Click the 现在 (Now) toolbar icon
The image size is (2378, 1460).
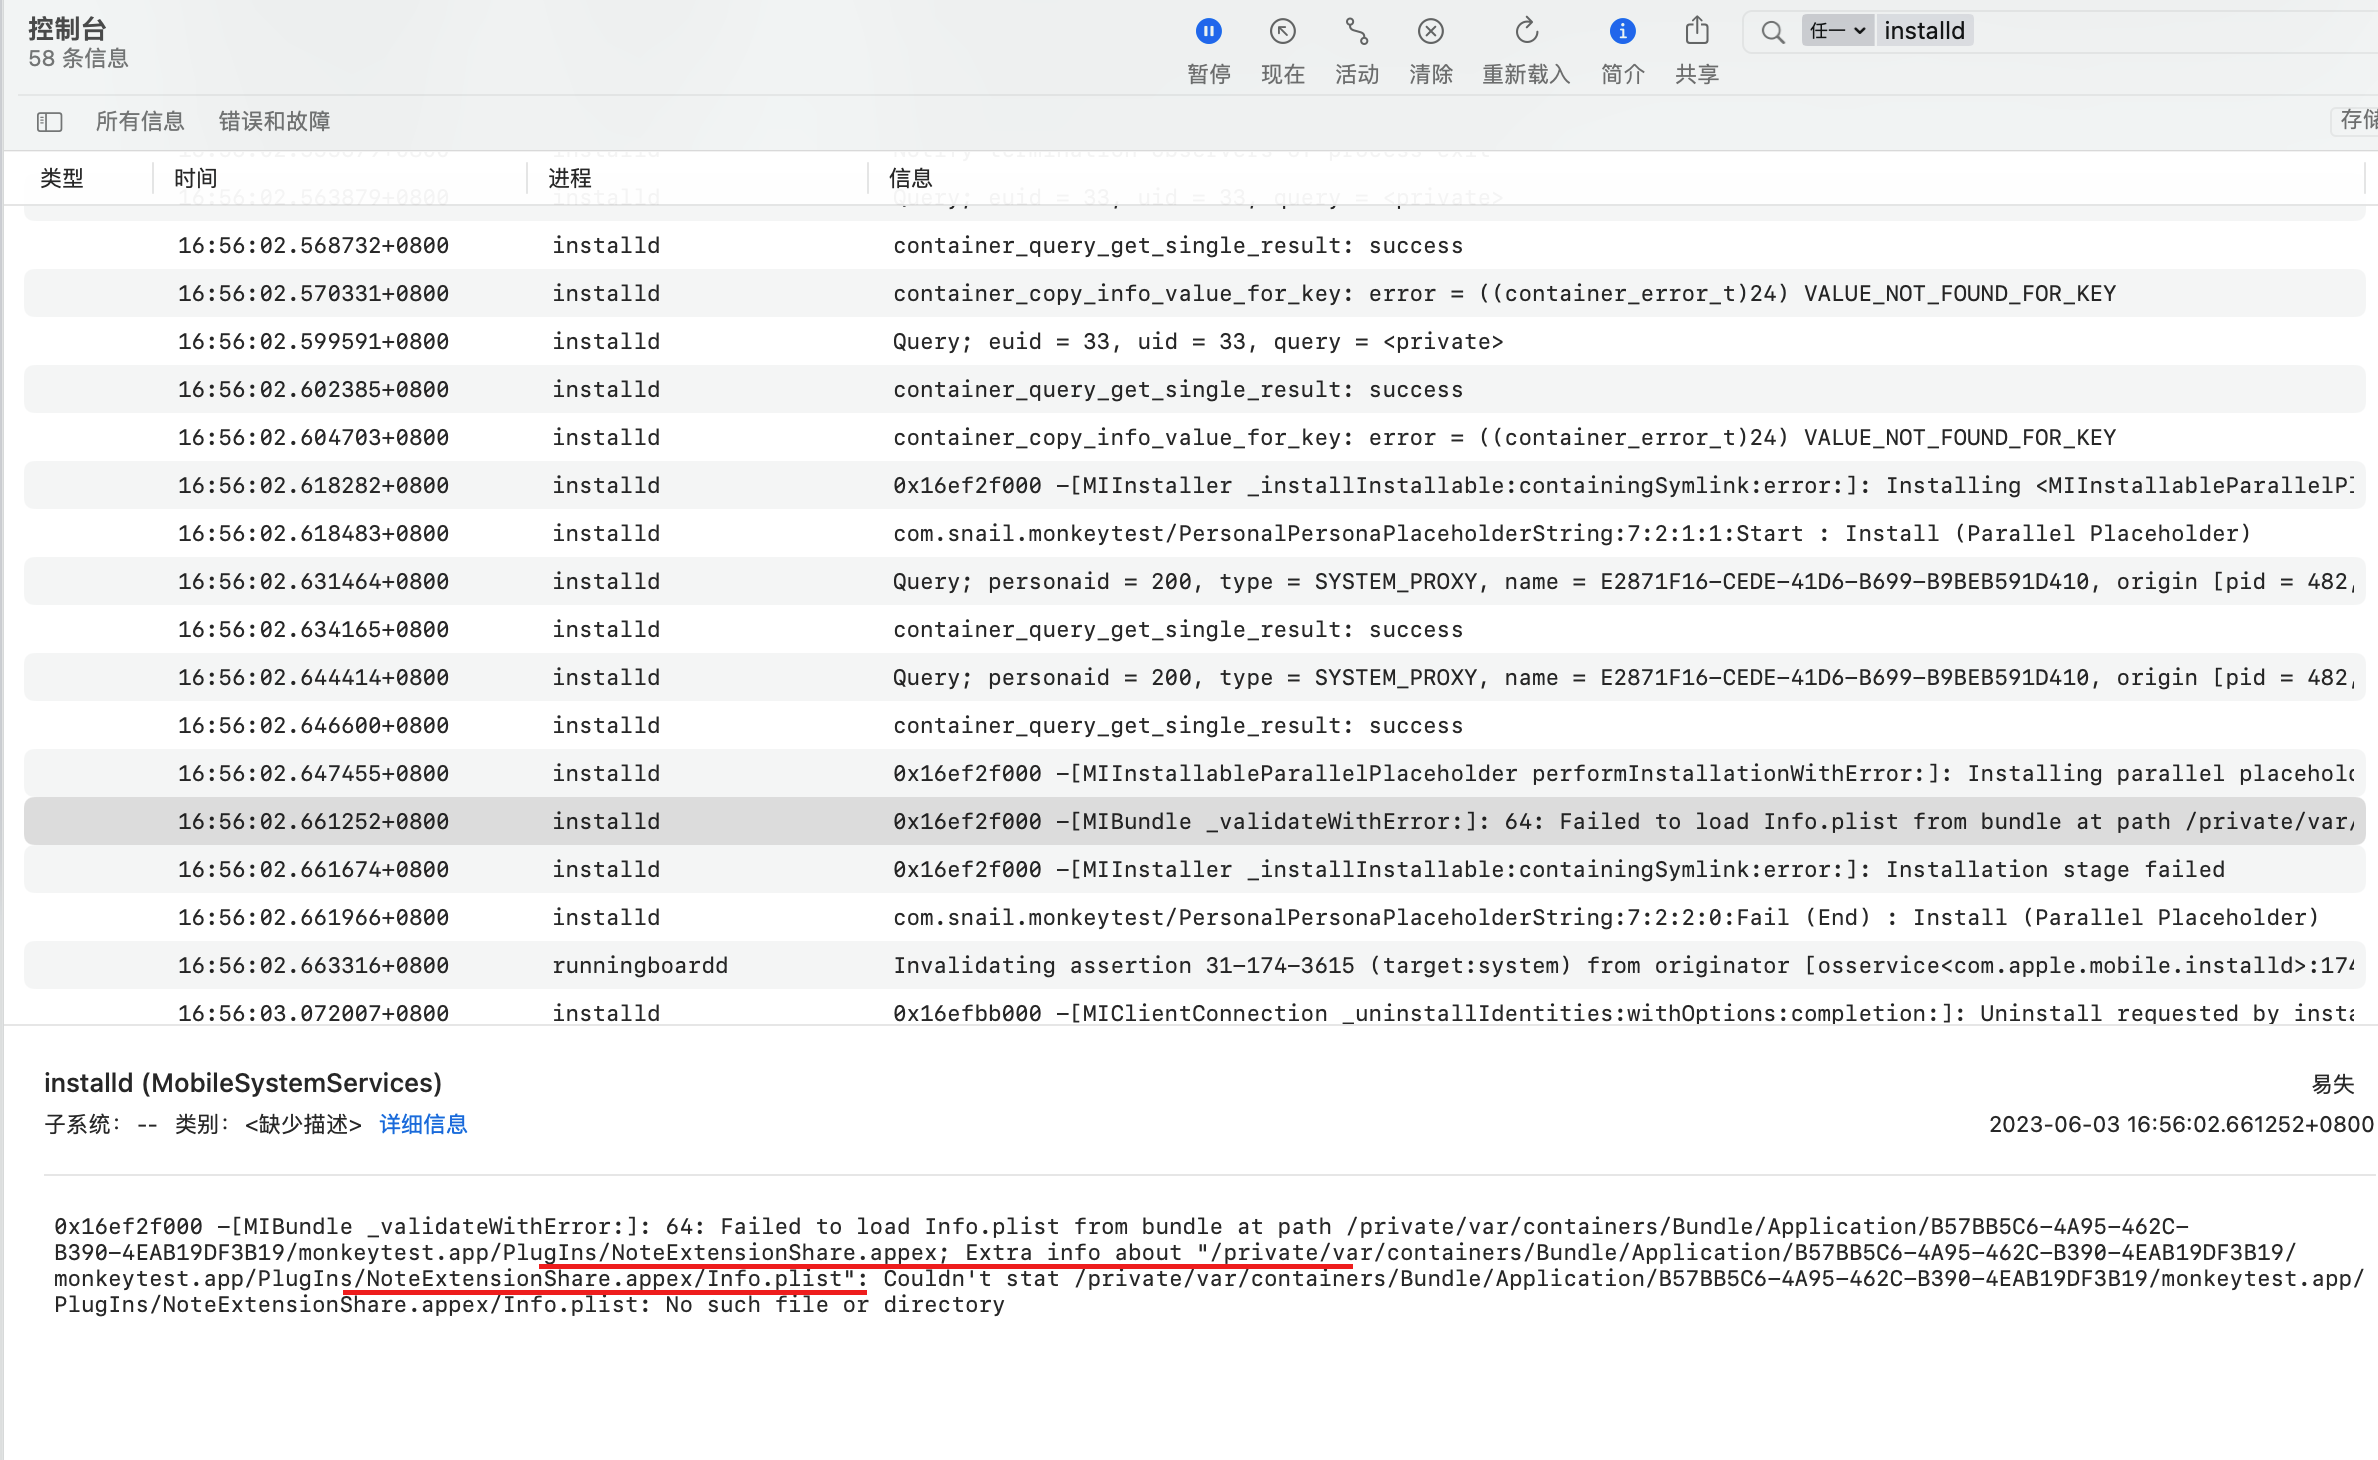coord(1282,32)
